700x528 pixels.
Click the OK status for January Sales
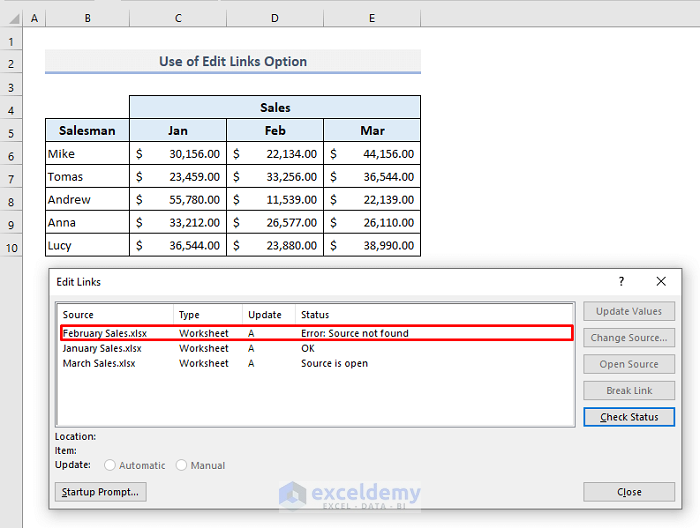(308, 348)
